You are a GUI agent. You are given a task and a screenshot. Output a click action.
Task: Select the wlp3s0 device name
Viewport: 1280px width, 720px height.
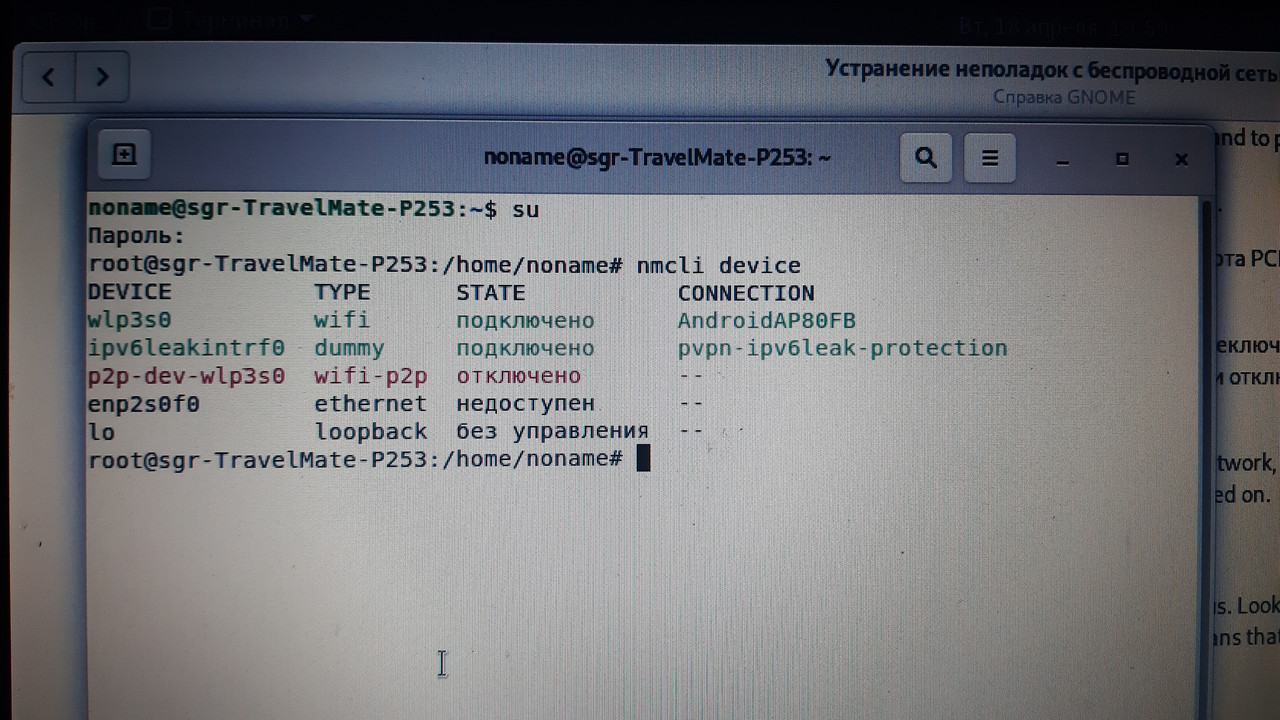[x=130, y=320]
